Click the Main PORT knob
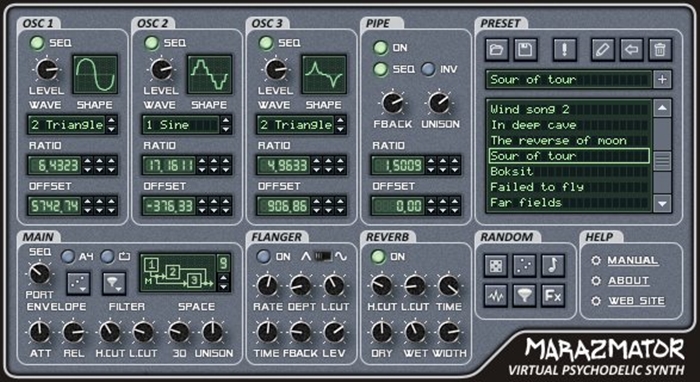This screenshot has height=382, width=700. tap(40, 273)
